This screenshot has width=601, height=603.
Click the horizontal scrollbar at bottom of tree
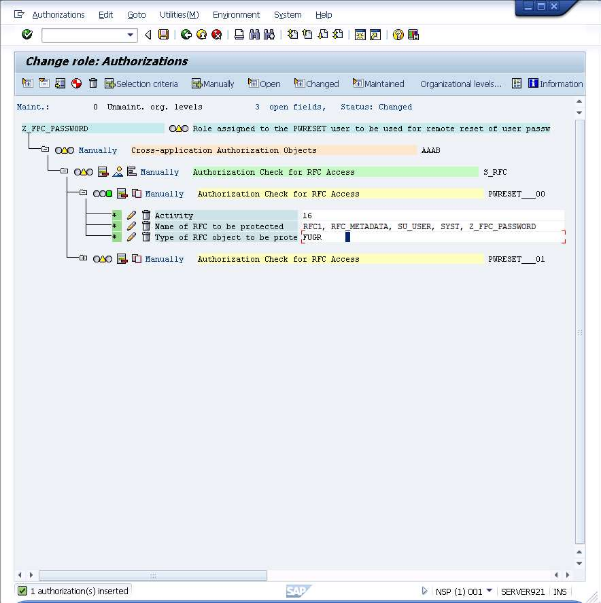tap(300, 575)
